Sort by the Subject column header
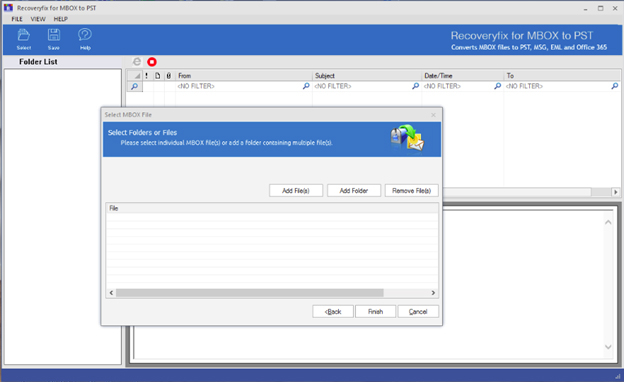 367,76
